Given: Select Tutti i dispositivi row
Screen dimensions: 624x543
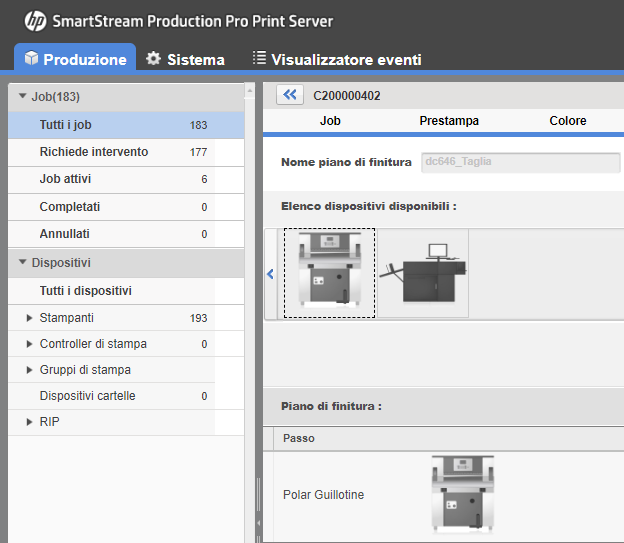Looking at the screenshot, I should [126, 291].
